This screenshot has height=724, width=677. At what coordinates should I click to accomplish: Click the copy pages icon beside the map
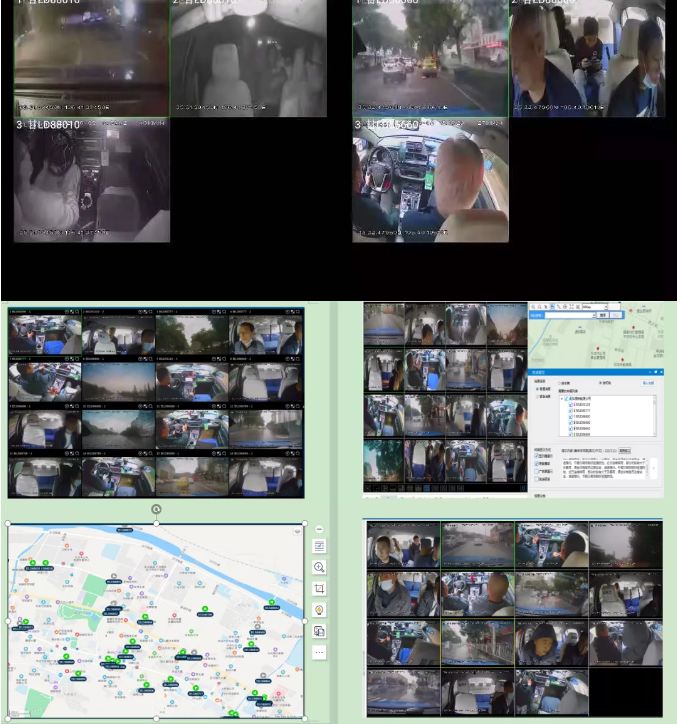[319, 631]
